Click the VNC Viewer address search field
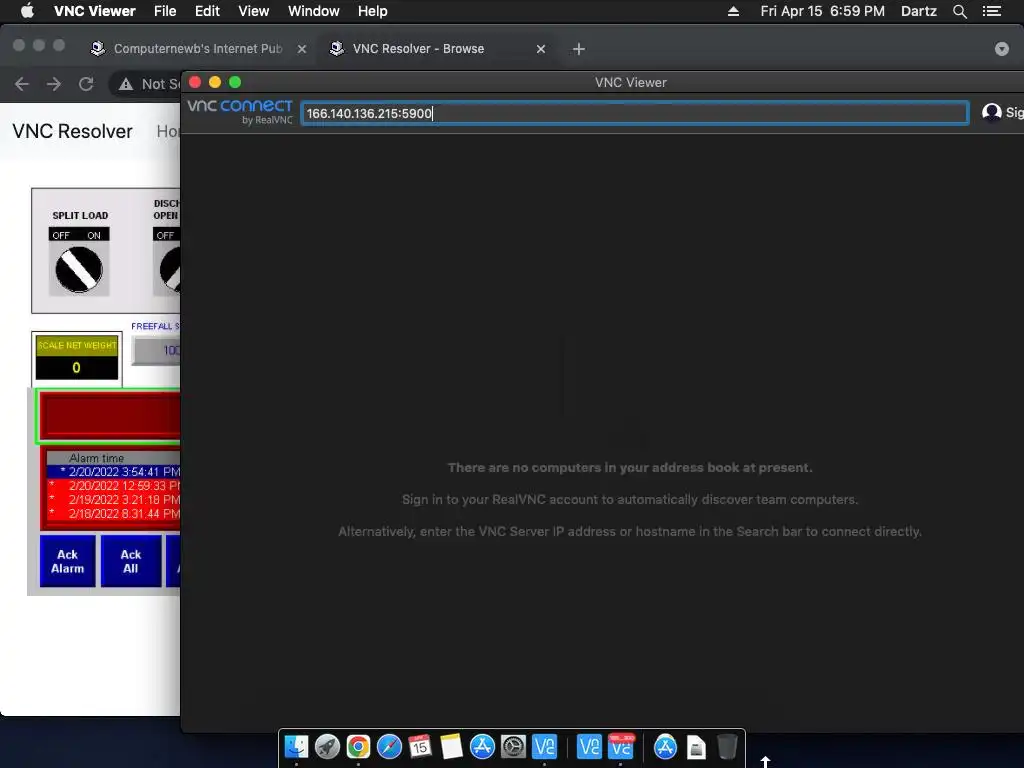 (x=634, y=113)
